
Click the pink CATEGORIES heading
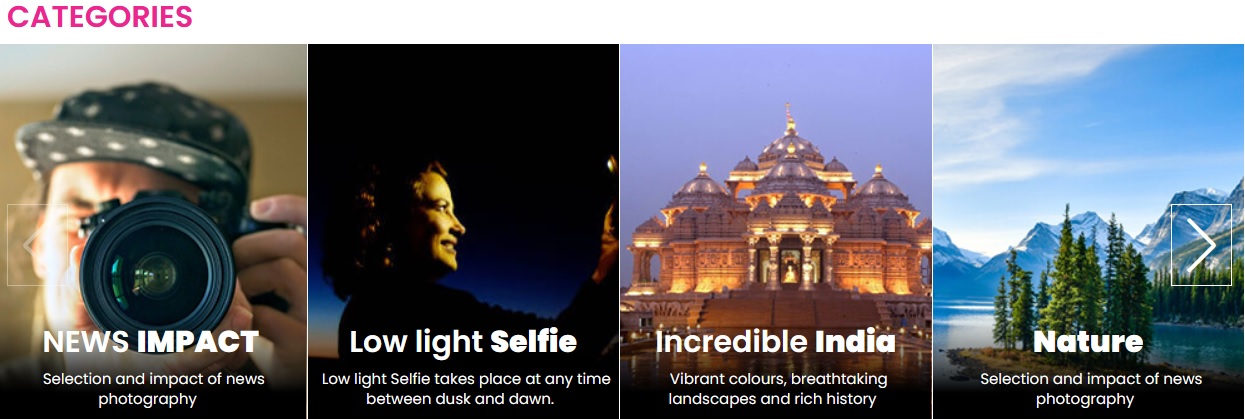[x=99, y=17]
